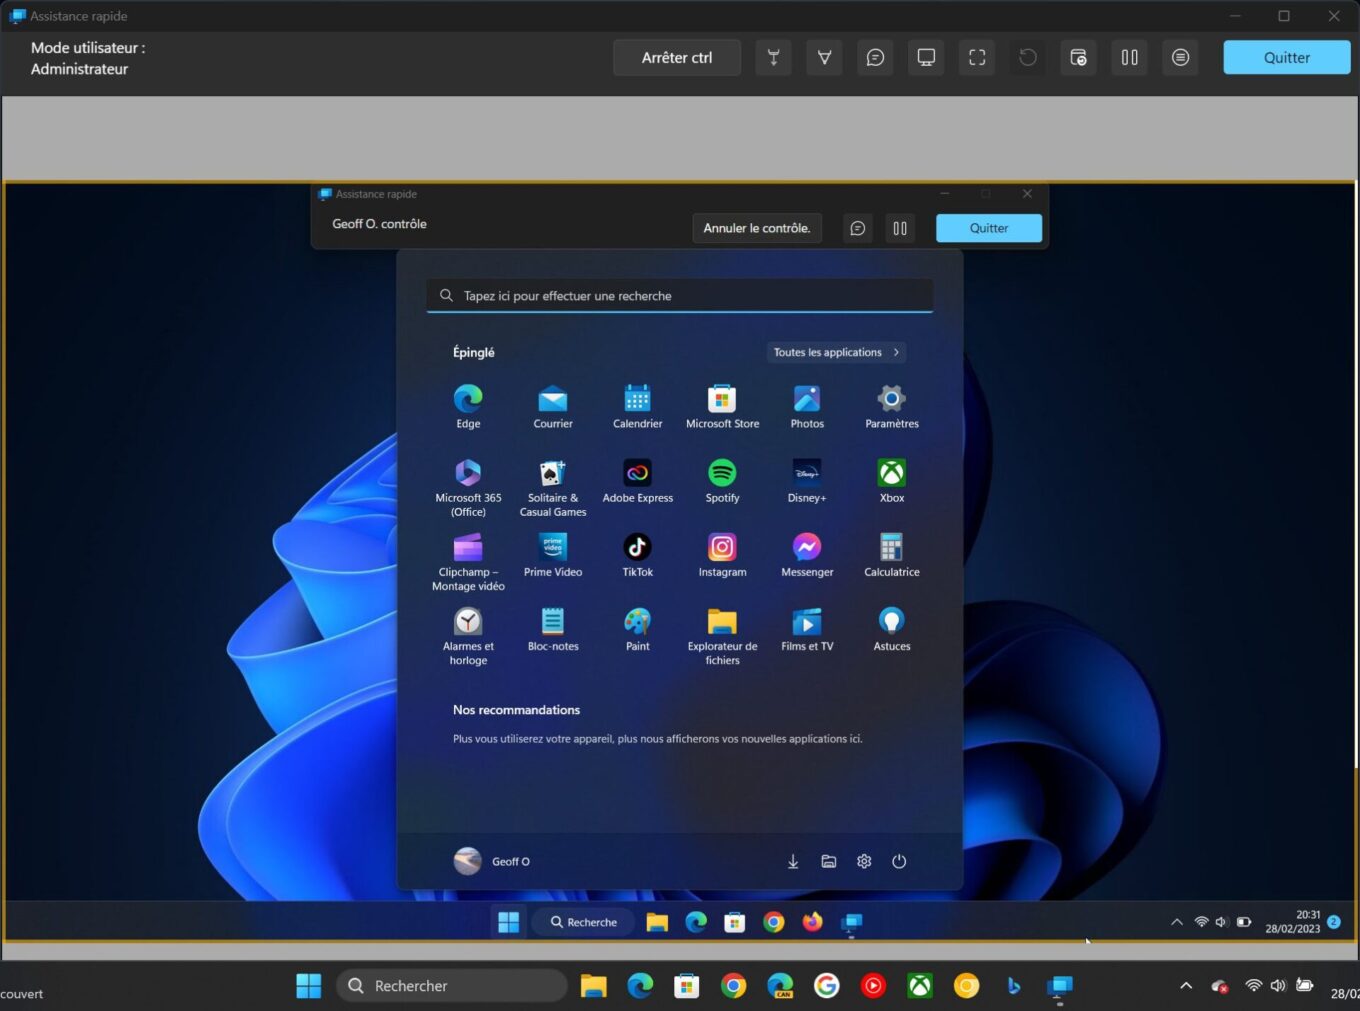Expand Toutes les applications
Screen dimensions: 1360x1011
[x=837, y=352]
